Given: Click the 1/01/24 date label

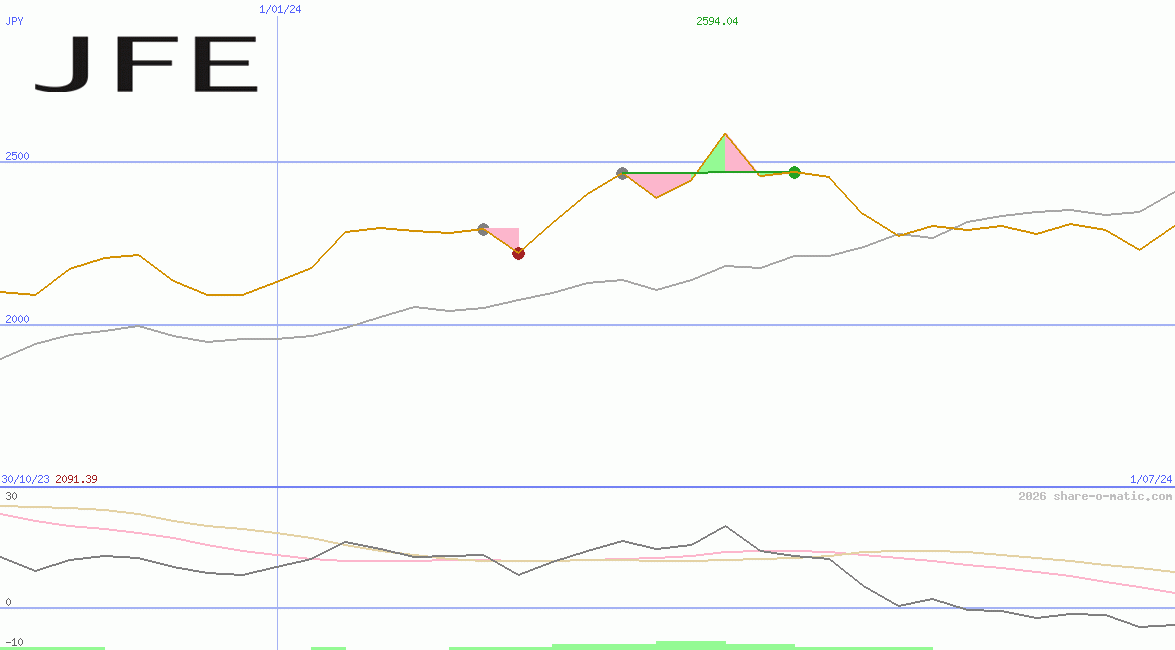Looking at the screenshot, I should 280,9.
